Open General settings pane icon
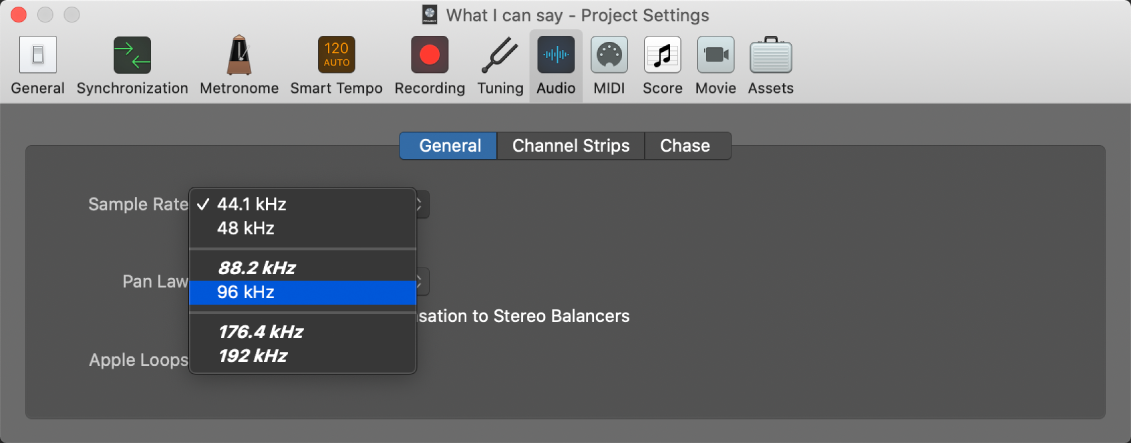The height and width of the screenshot is (444, 1131). [38, 56]
